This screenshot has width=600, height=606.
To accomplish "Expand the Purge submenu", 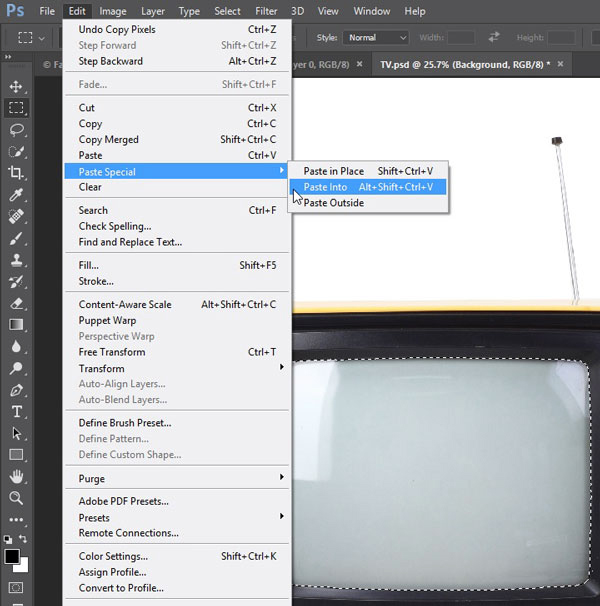I will 282,477.
